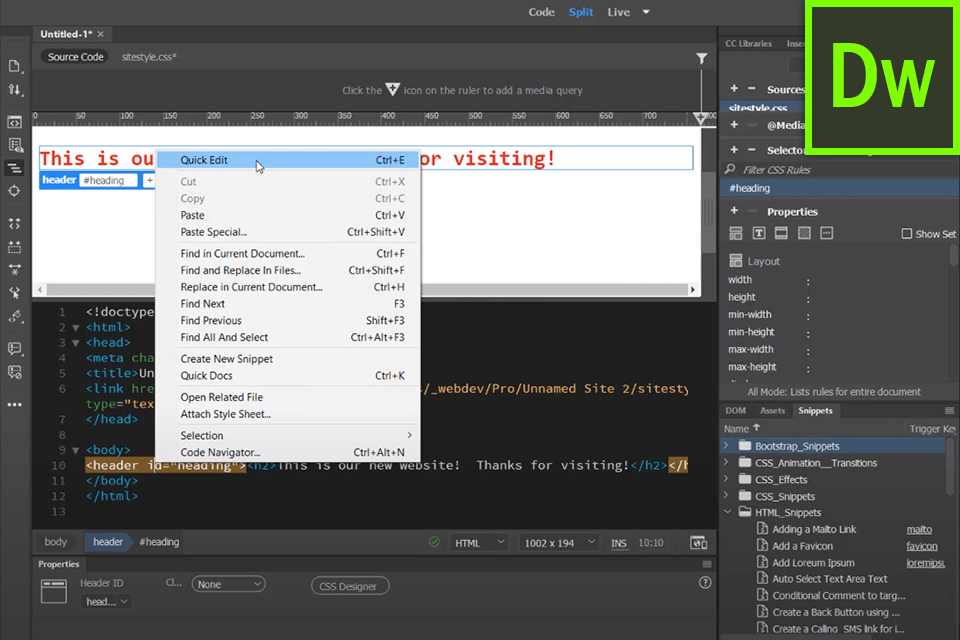Image resolution: width=960 pixels, height=640 pixels.
Task: Click the malto trigger key link
Action: [919, 529]
